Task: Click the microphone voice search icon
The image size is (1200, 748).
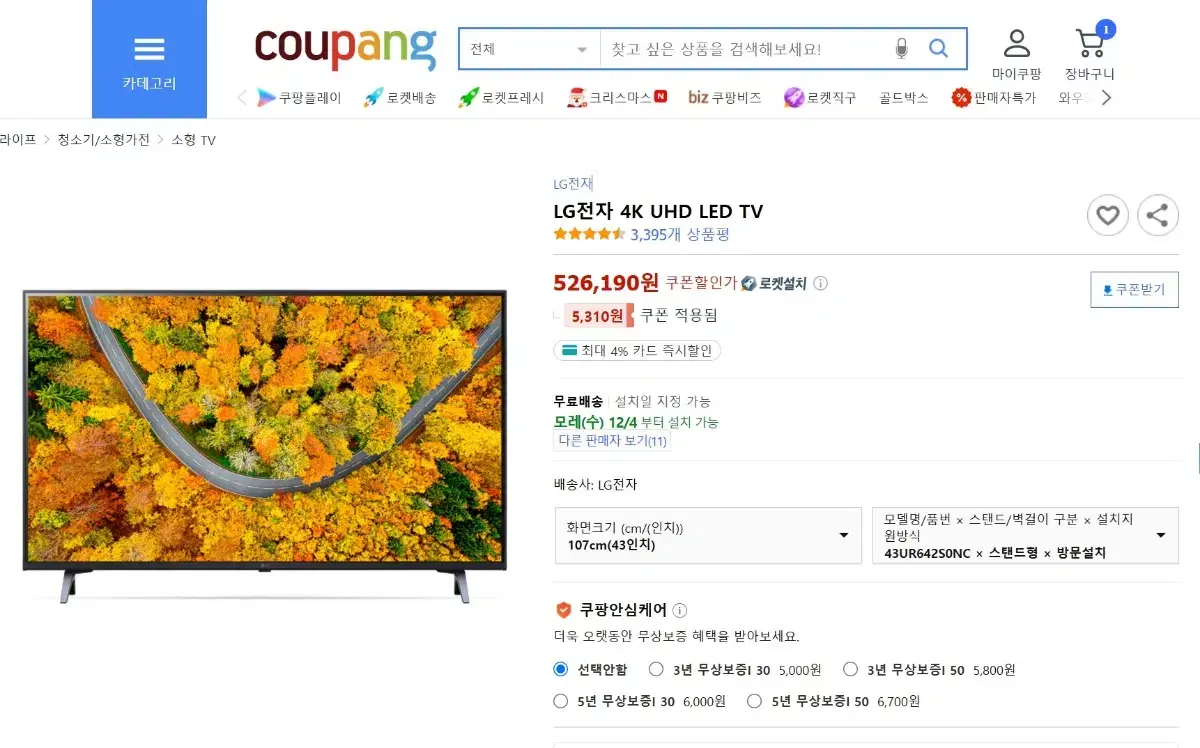Action: pyautogui.click(x=901, y=48)
